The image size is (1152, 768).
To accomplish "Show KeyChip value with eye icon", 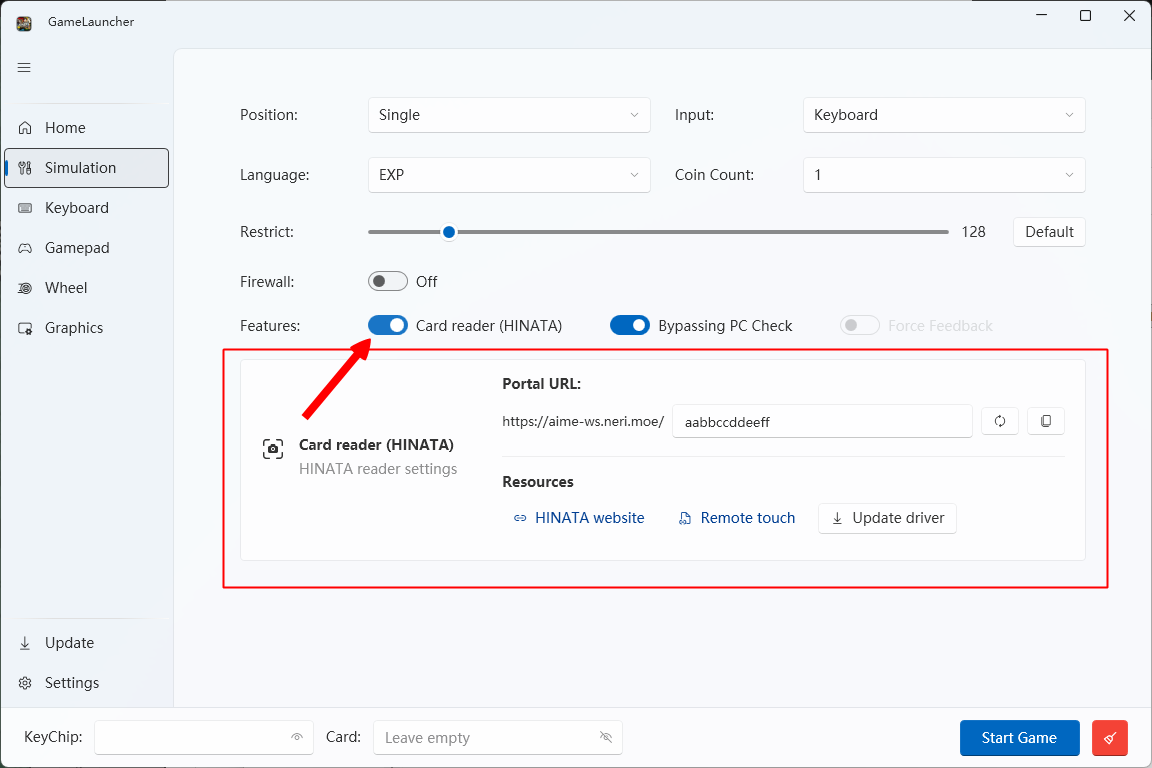I will [297, 737].
